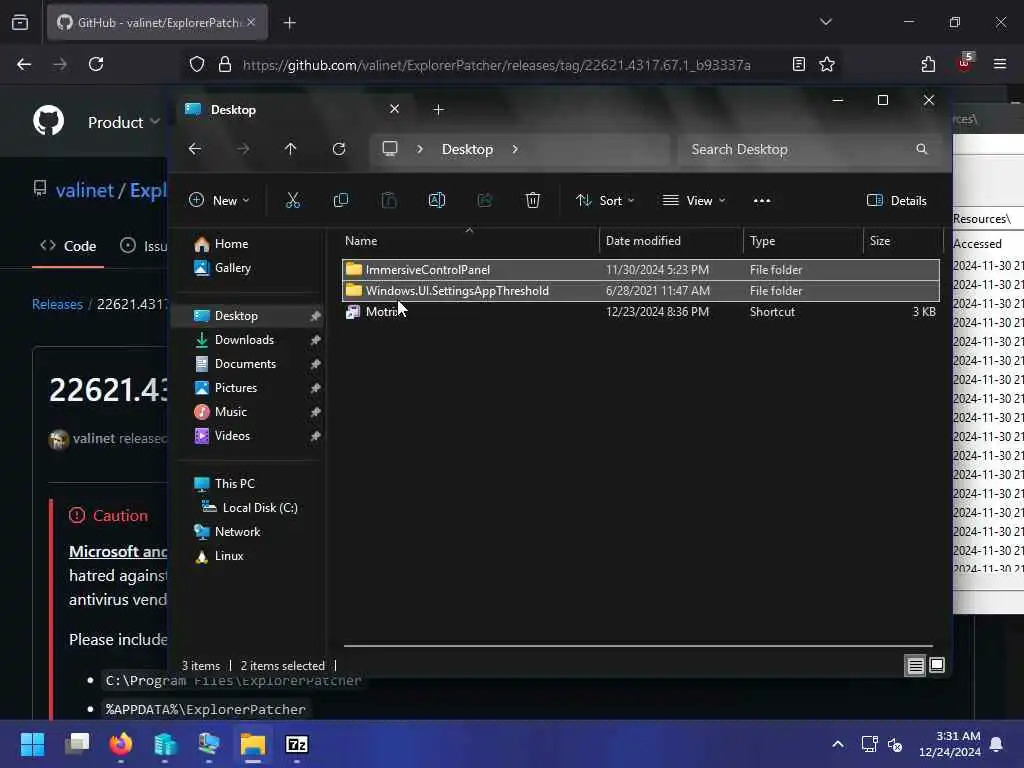
Task: Sort by the Date modified column header
Action: tap(671, 241)
